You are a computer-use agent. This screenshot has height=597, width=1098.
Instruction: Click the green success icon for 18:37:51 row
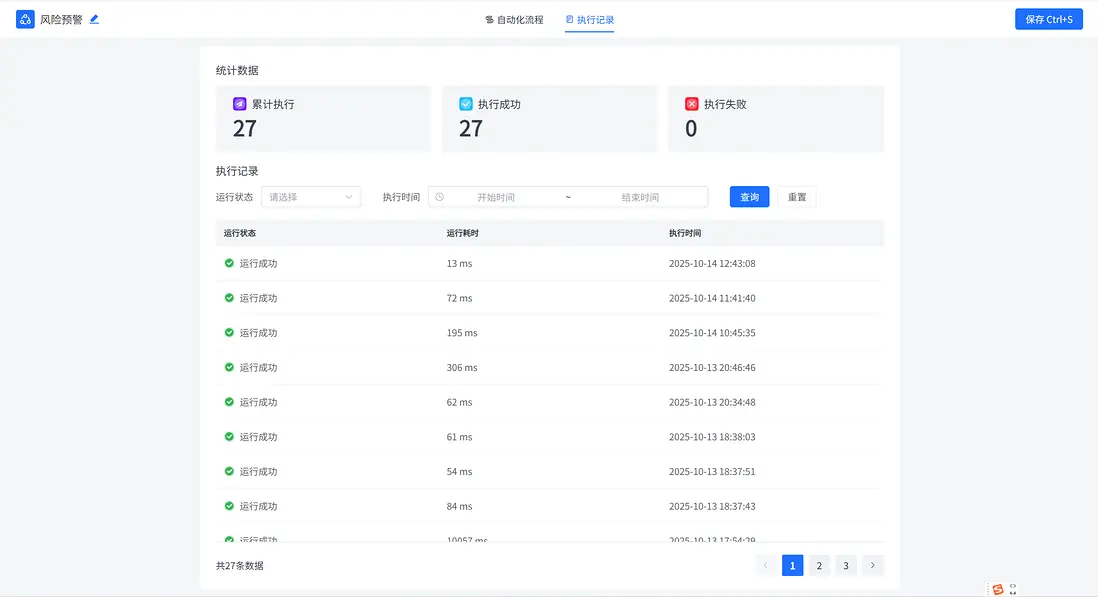(229, 471)
